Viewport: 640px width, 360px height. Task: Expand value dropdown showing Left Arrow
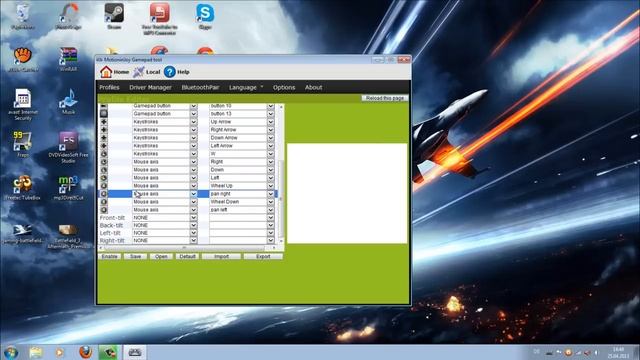coord(271,146)
